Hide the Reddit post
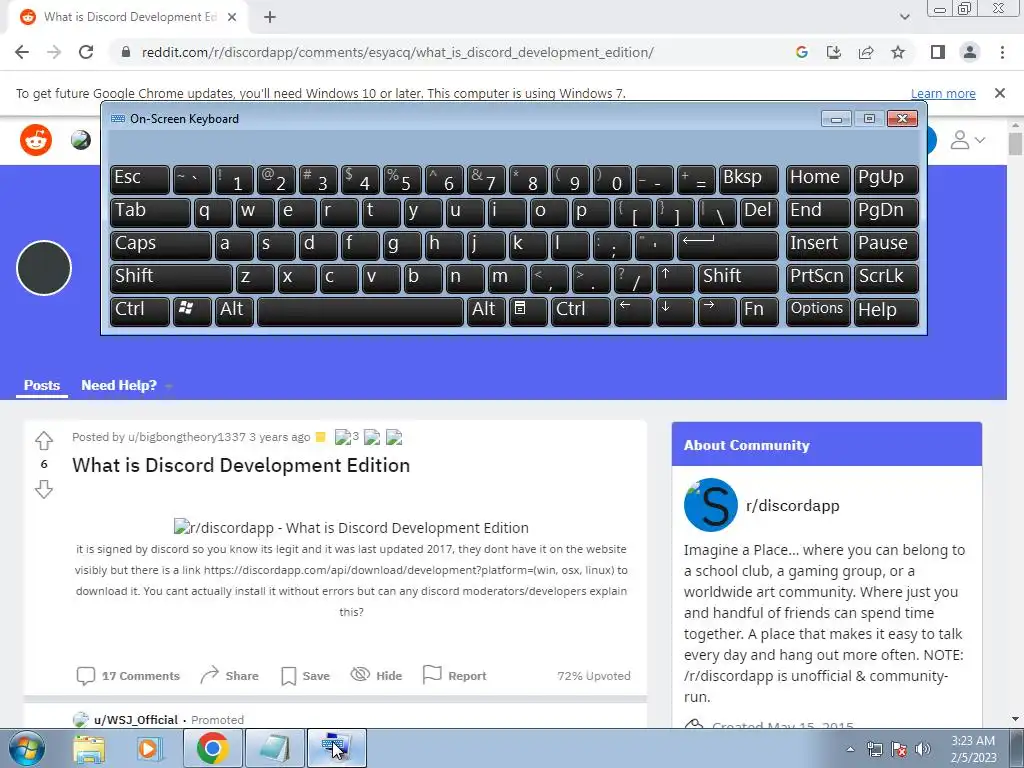The height and width of the screenshot is (768, 1024). click(376, 676)
